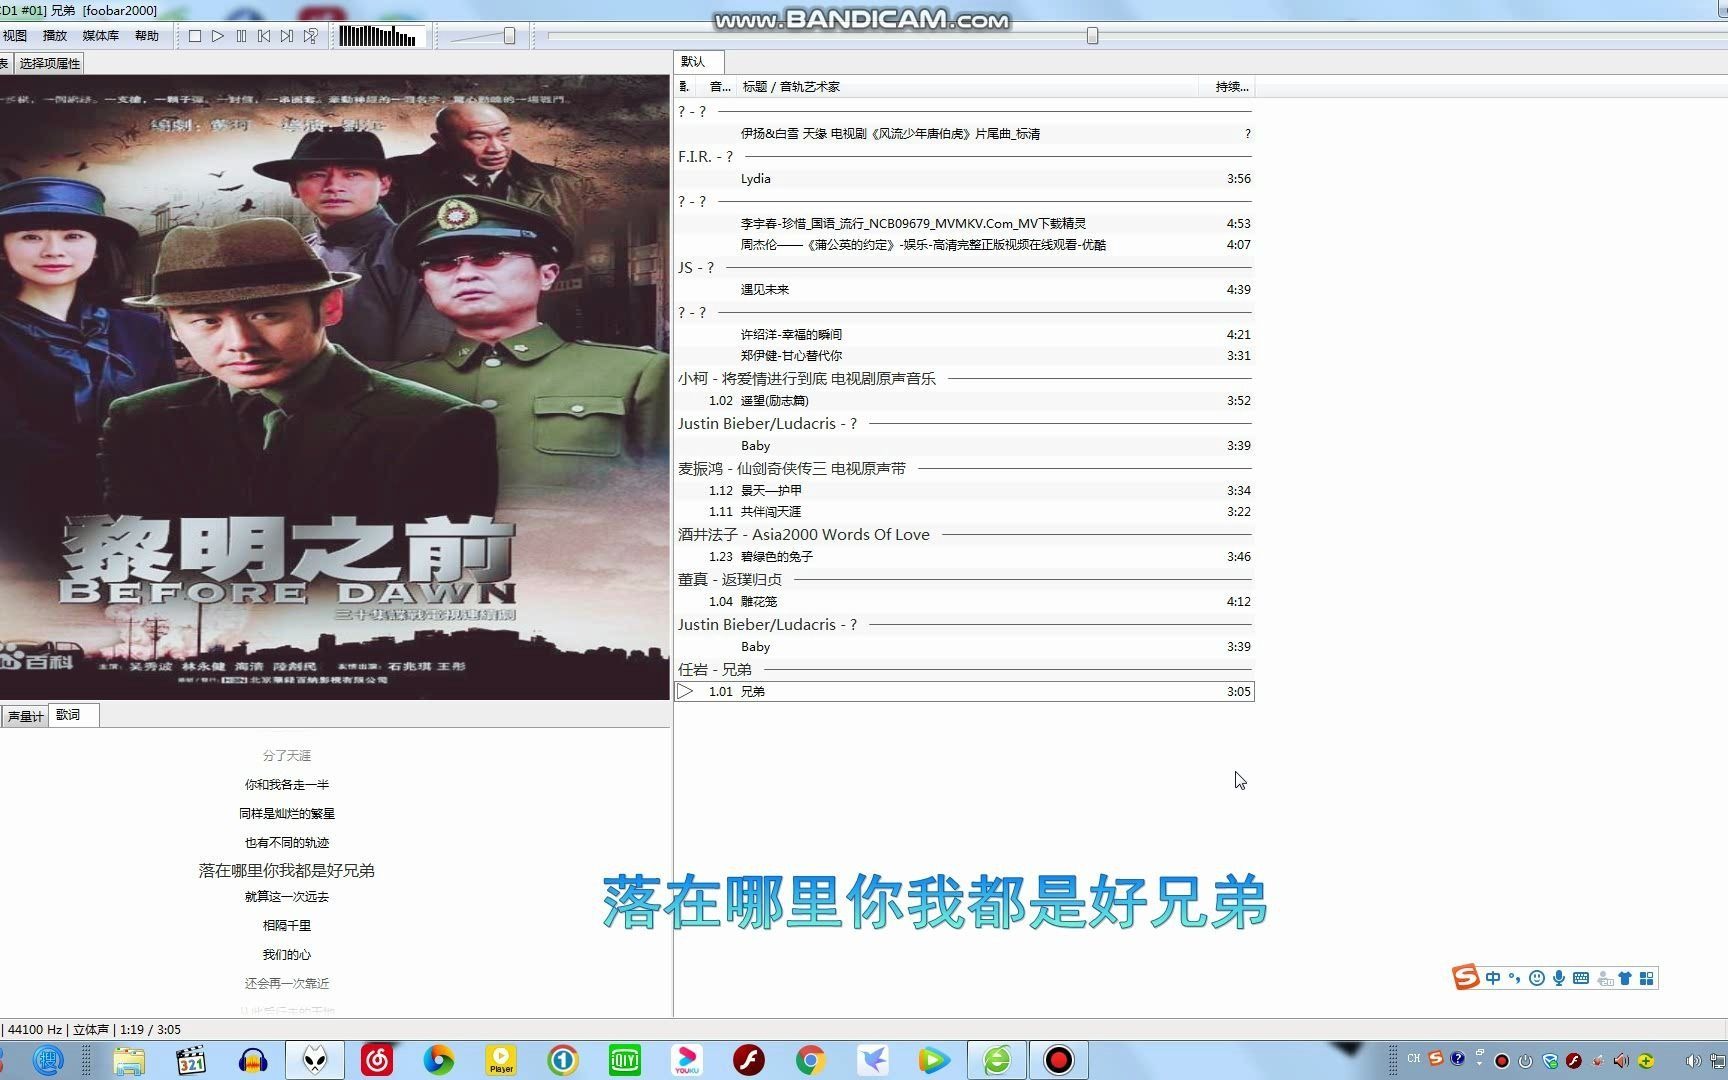Screen dimensions: 1728x1080
Task: Skip to the previous track
Action: (264, 36)
